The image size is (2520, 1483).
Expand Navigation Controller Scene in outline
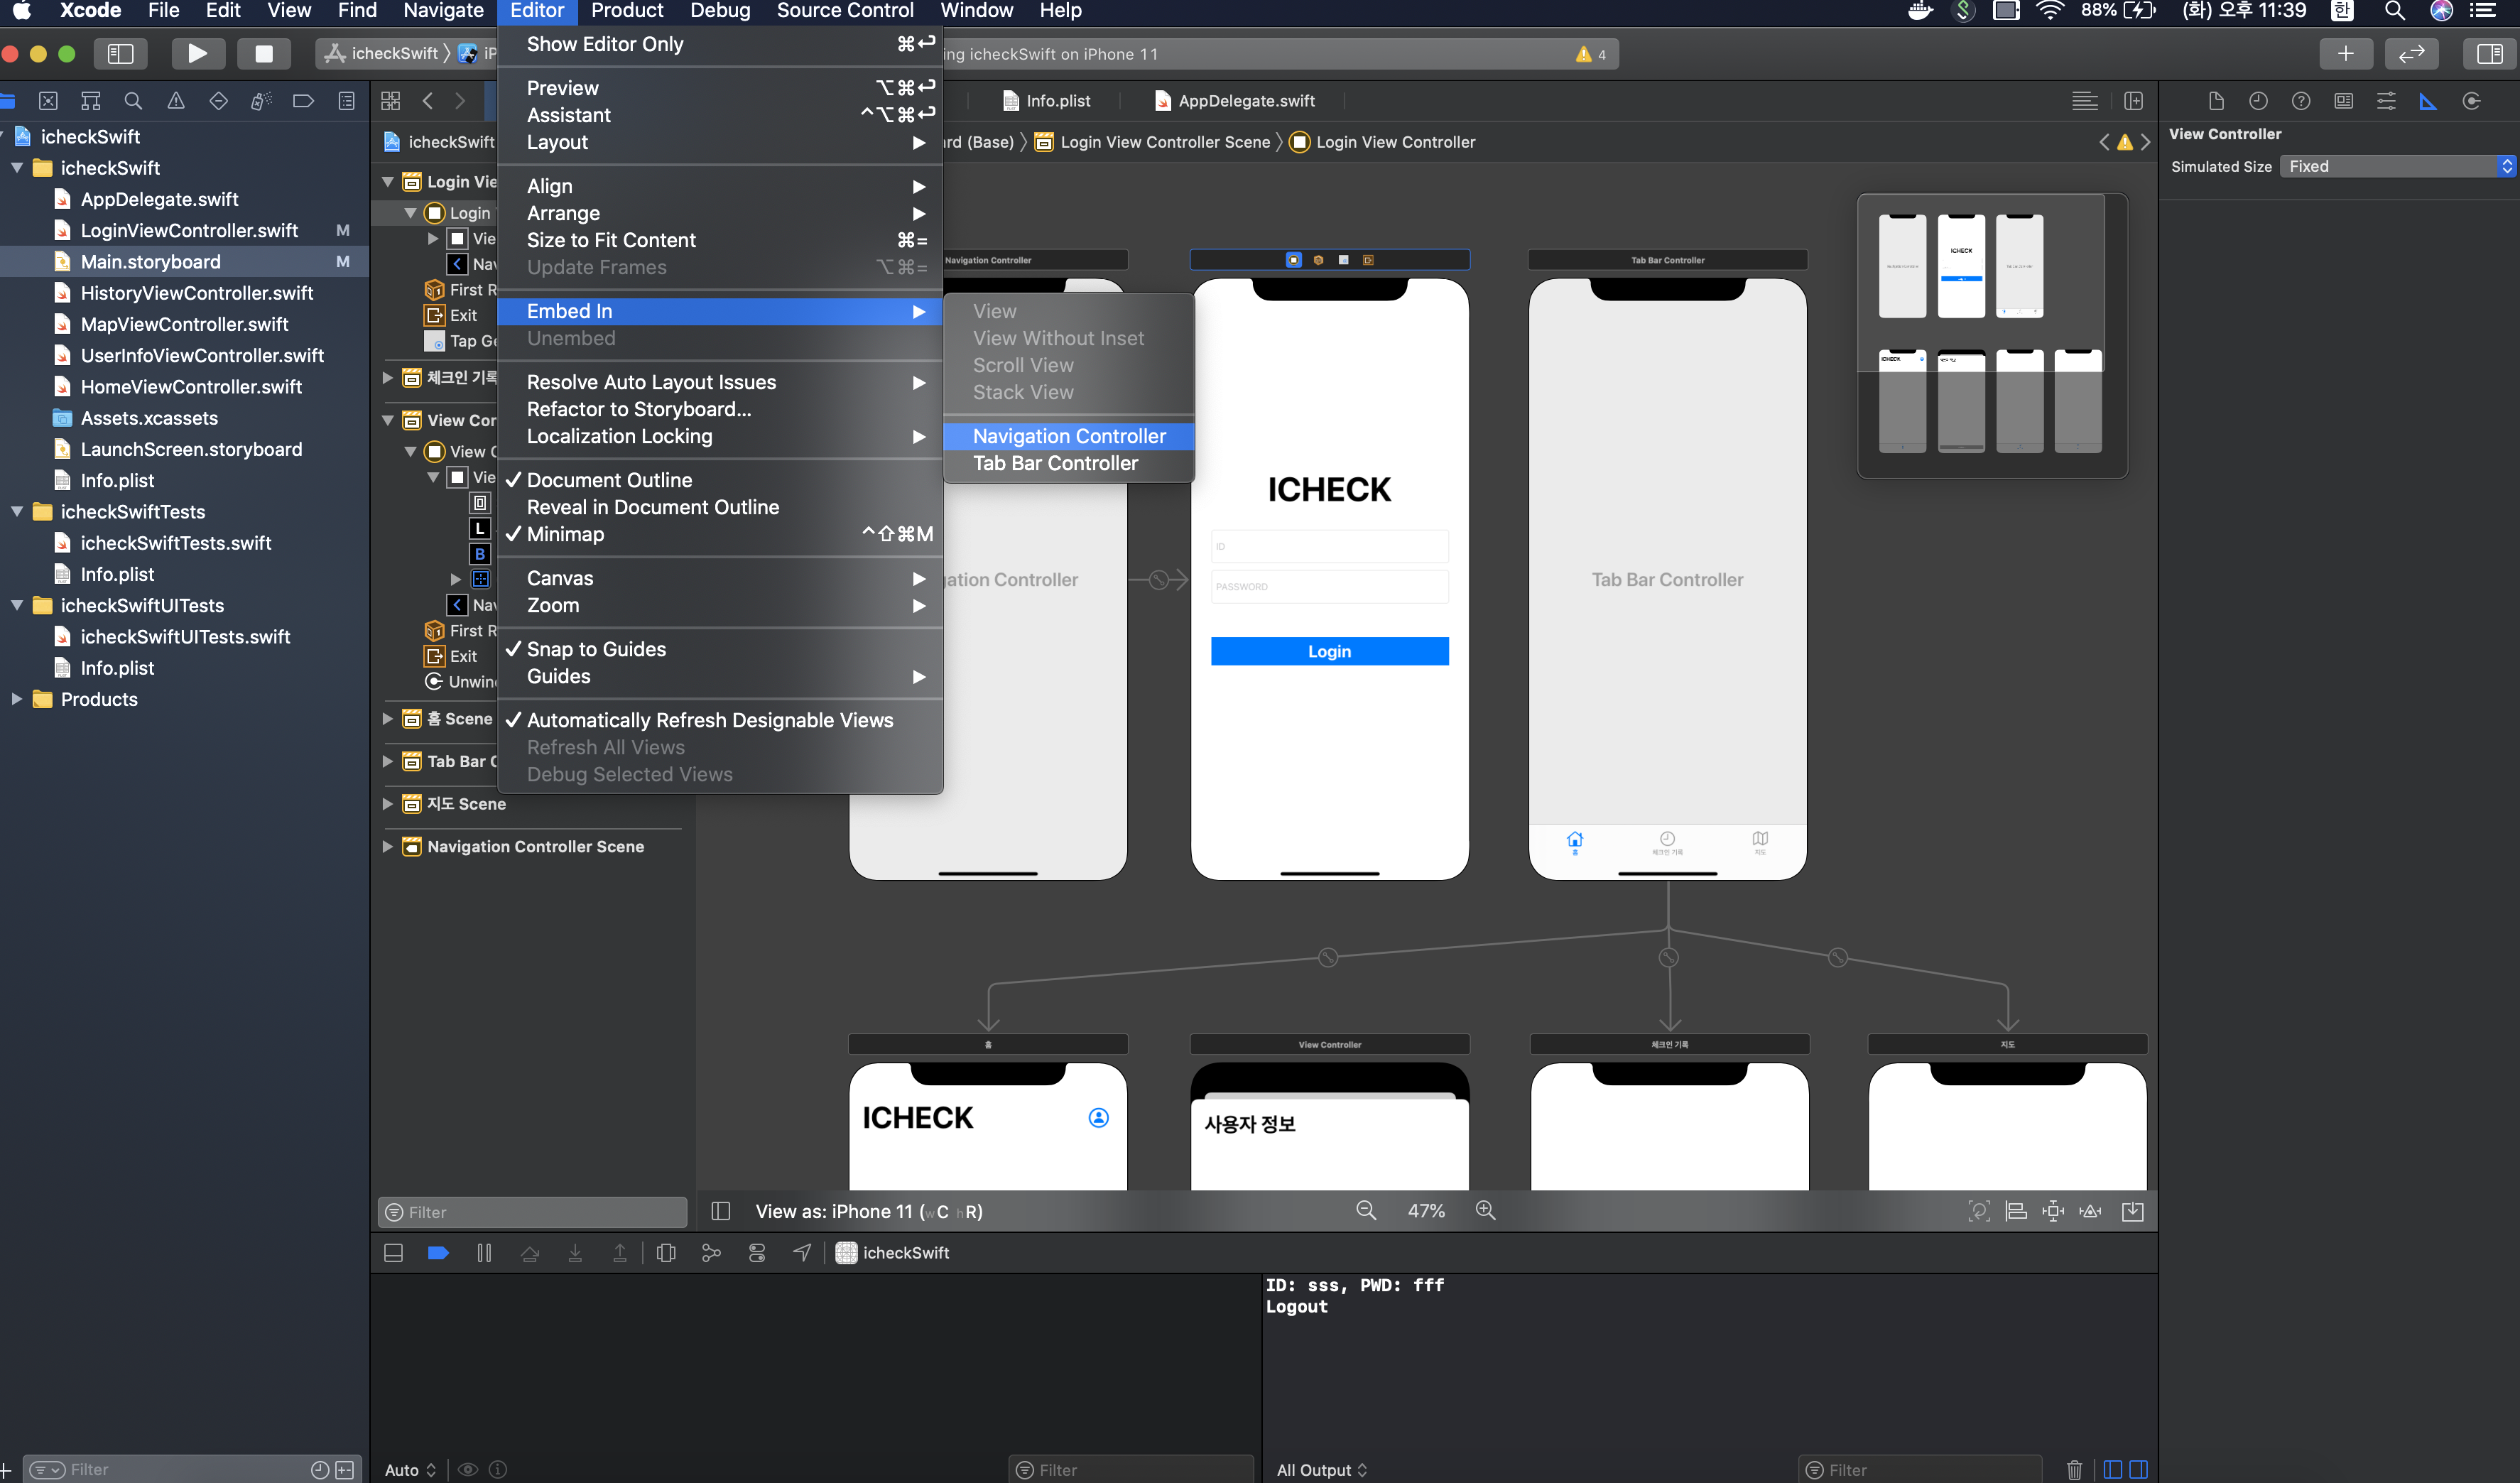point(387,846)
